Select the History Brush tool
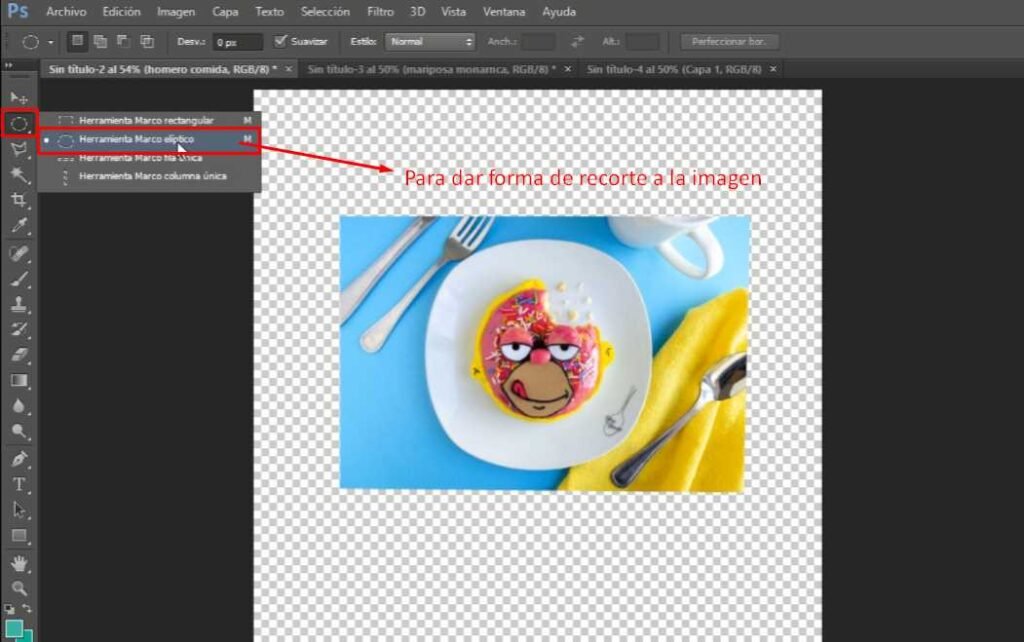Image resolution: width=1024 pixels, height=642 pixels. coord(19,329)
